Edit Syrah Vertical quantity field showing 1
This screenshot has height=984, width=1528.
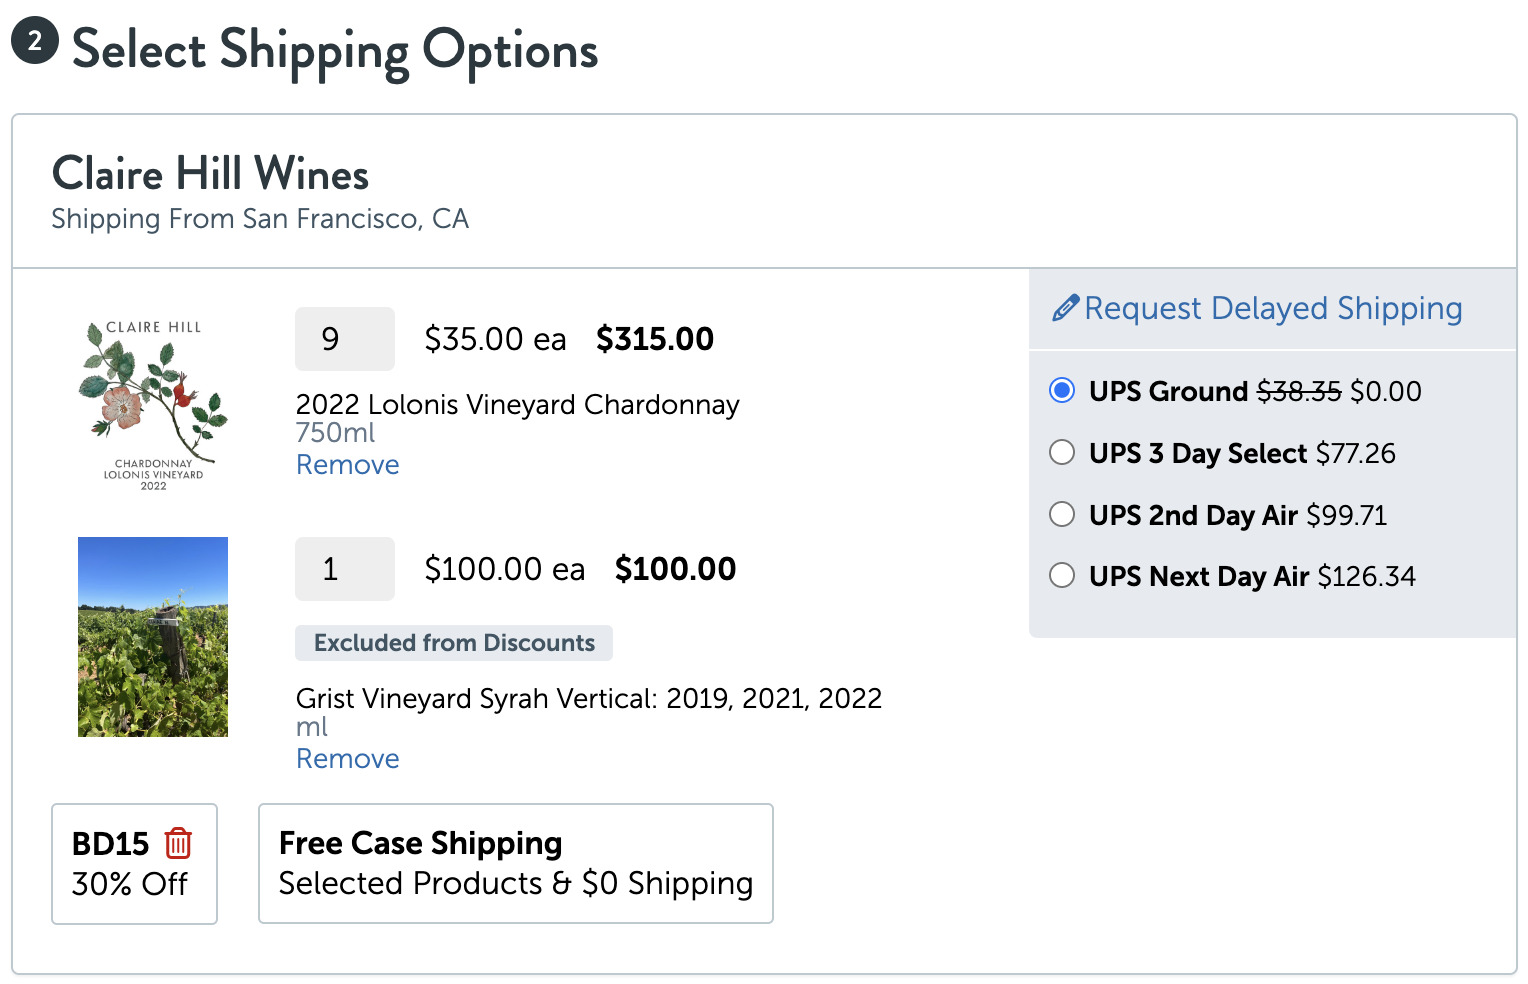345,569
